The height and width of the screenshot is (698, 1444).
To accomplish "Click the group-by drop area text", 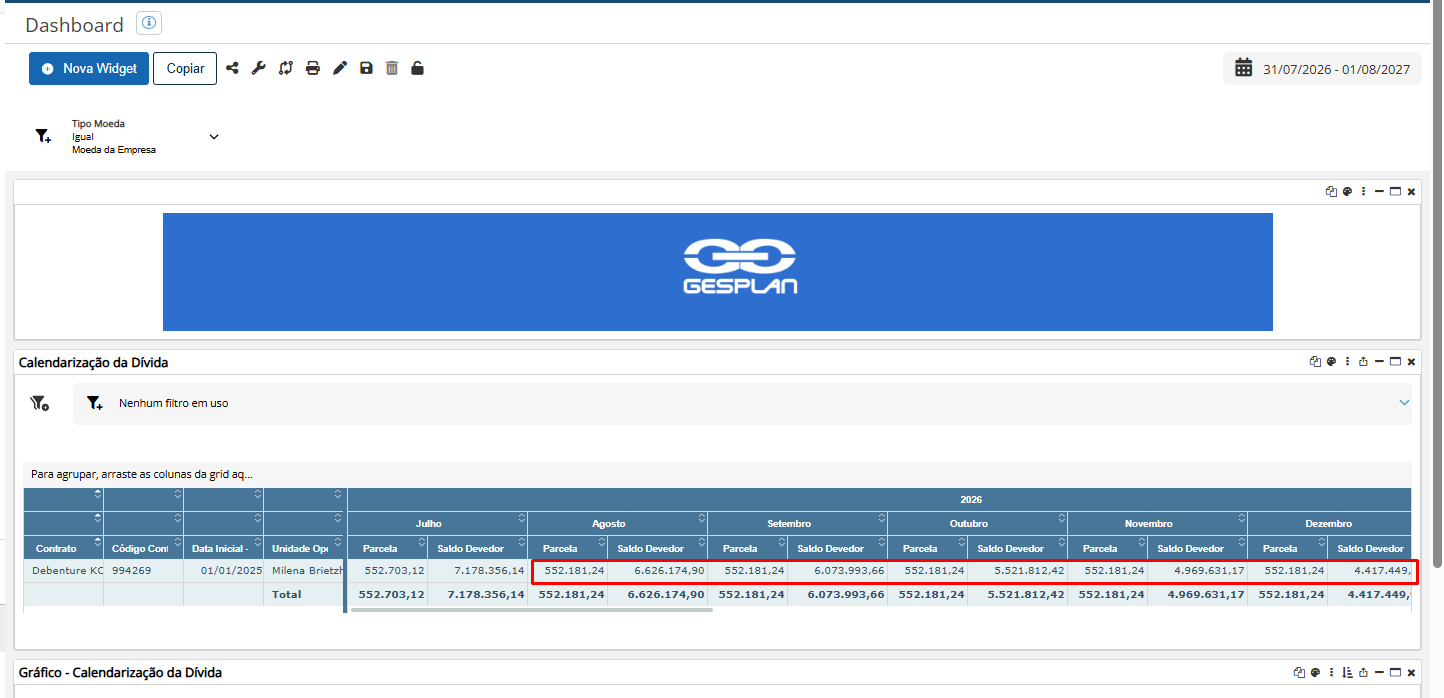I will 142,474.
